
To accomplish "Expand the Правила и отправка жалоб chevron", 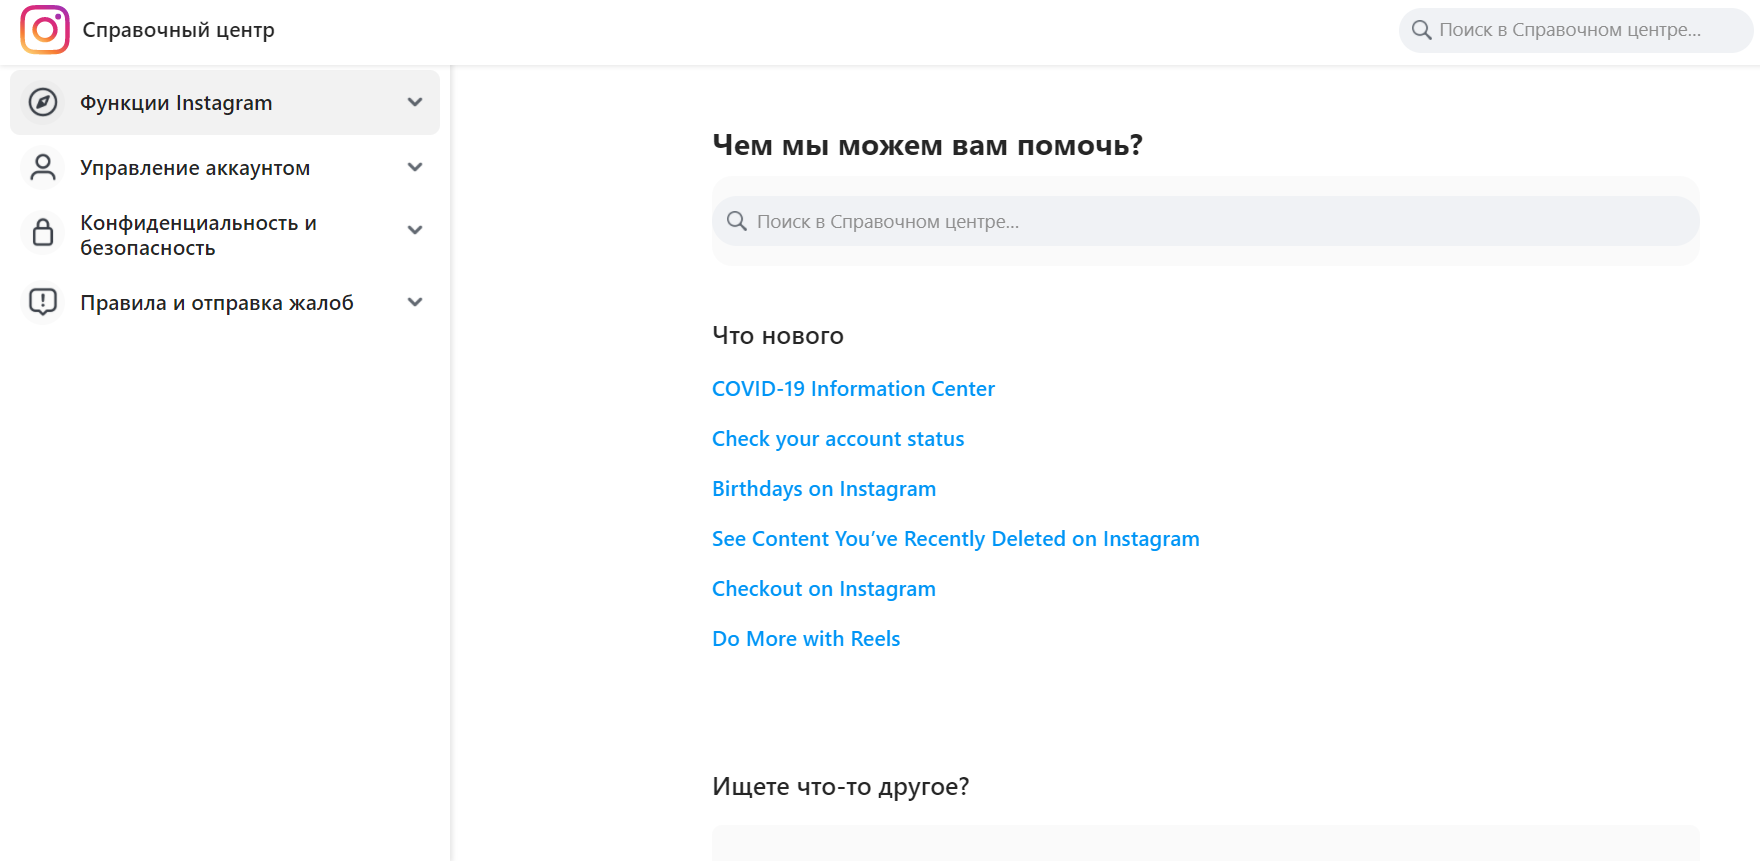I will [x=415, y=302].
